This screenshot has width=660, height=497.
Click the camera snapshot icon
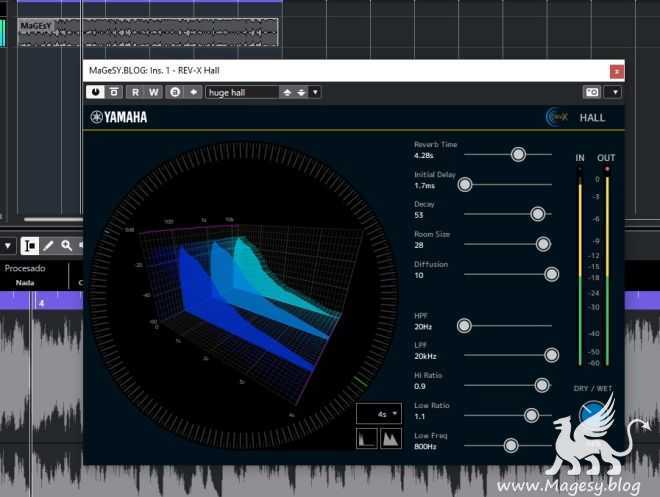592,92
